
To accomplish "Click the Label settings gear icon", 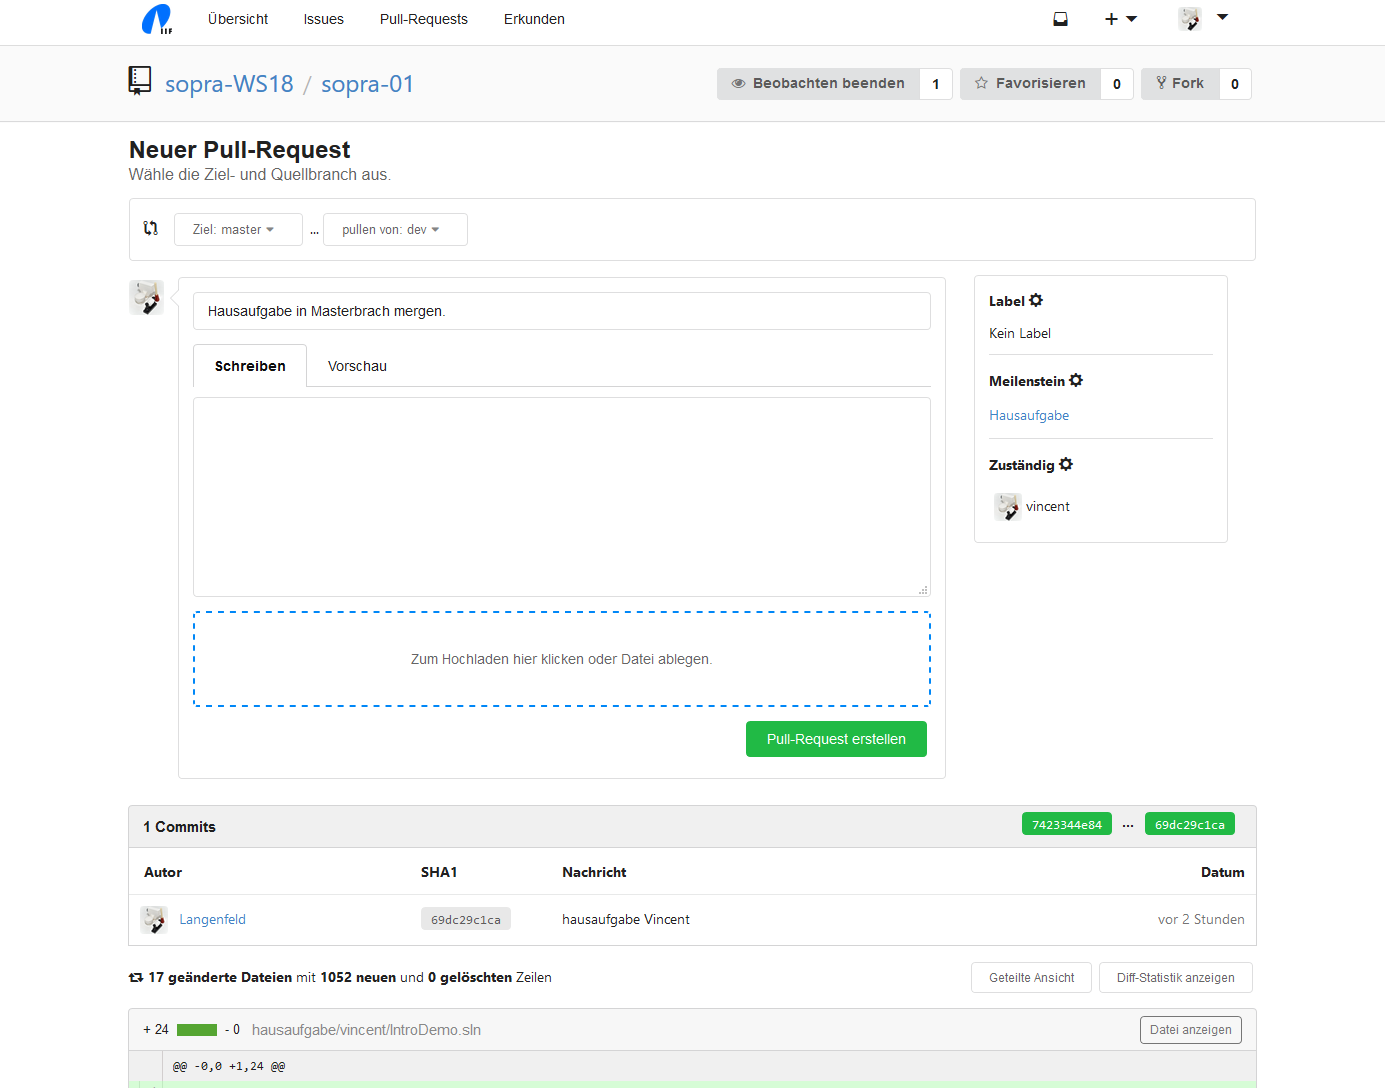I will [1036, 300].
